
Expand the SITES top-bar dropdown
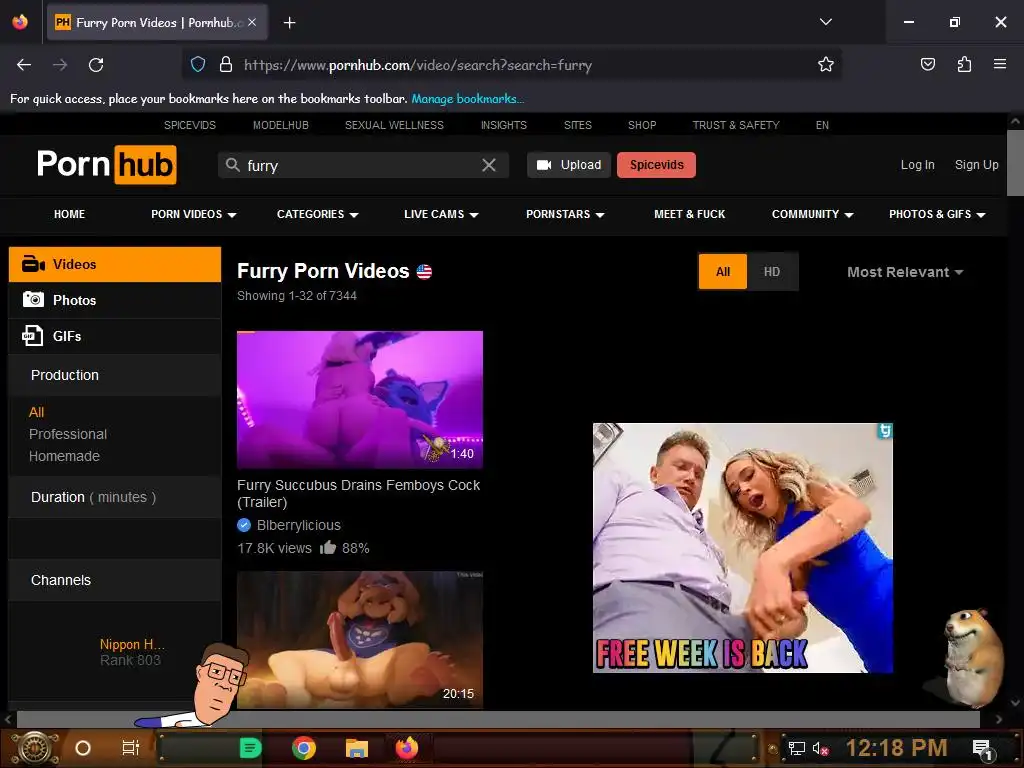coord(578,125)
